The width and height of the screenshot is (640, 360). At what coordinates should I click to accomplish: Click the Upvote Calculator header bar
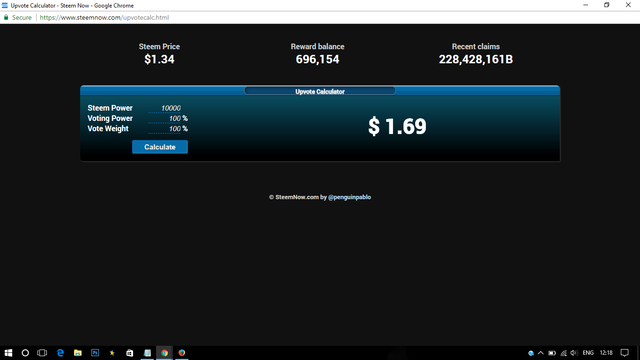pos(320,91)
